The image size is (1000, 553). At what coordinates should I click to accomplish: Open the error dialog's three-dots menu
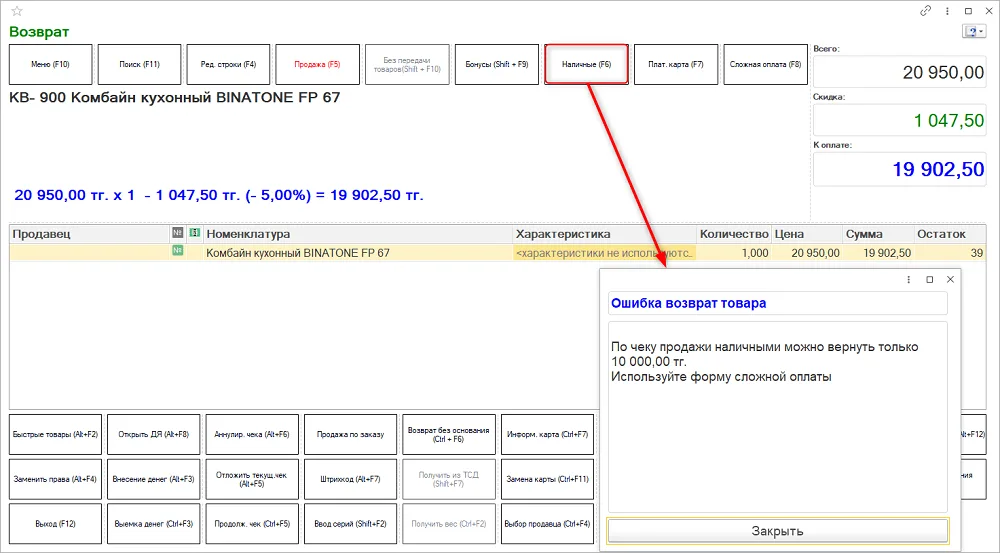tap(909, 279)
